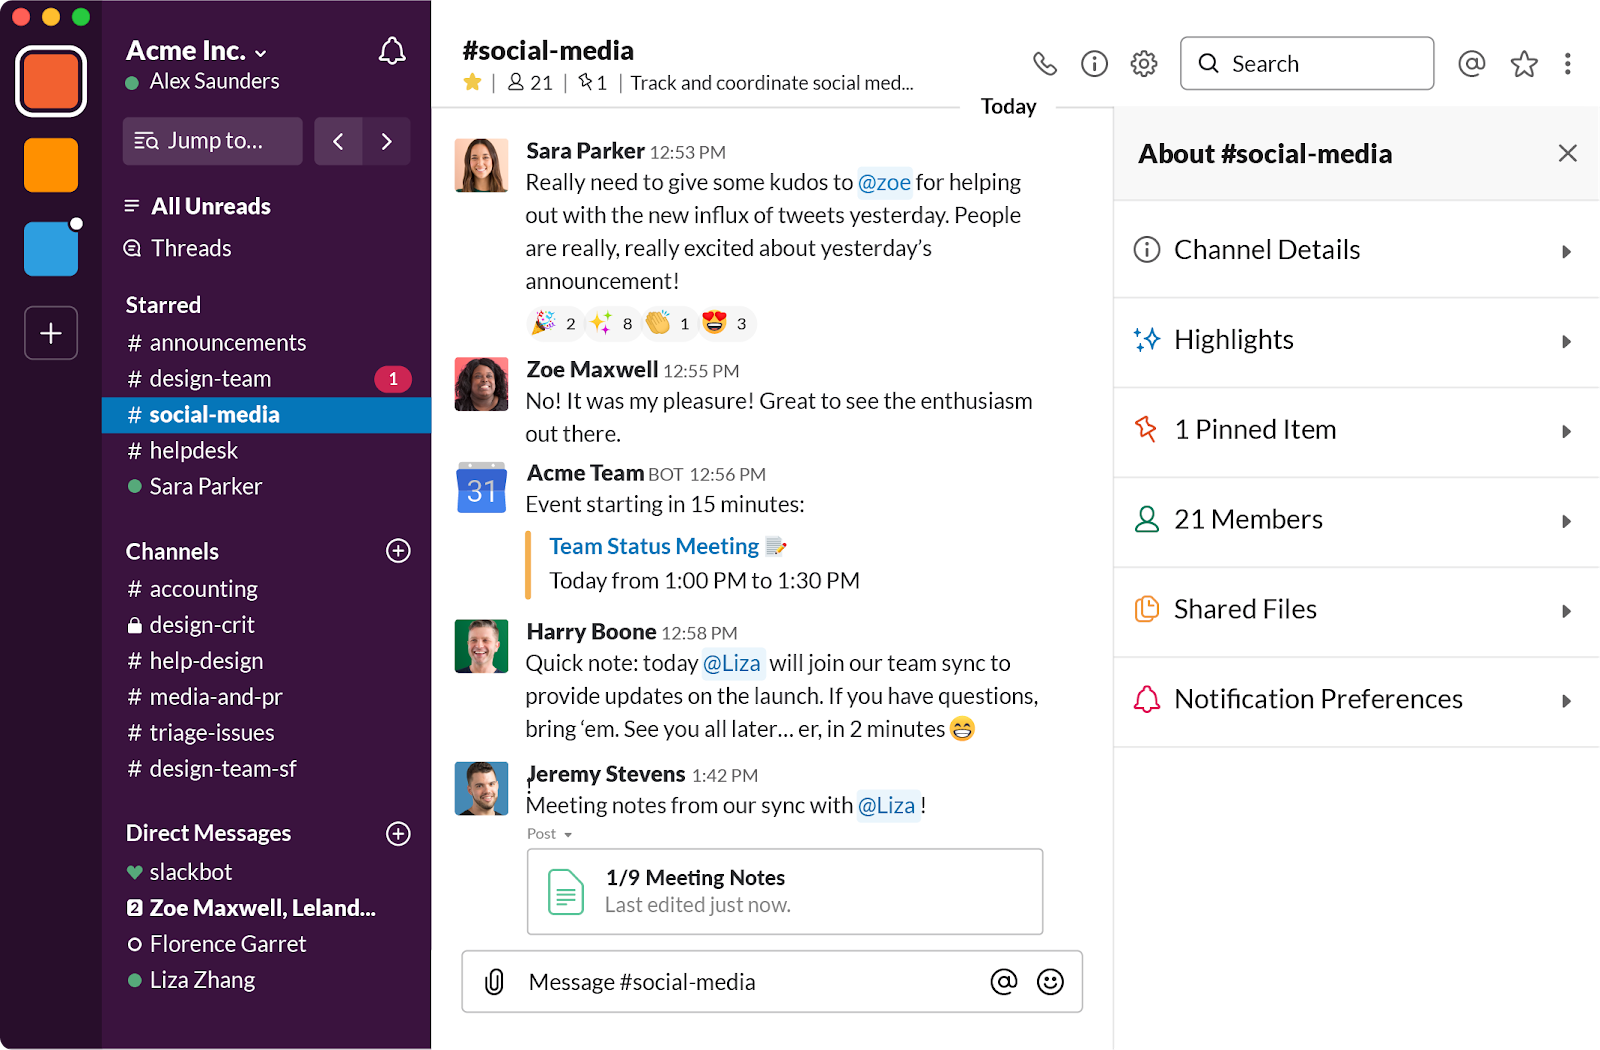Open 1/9 Meeting Notes post attachment

pyautogui.click(x=785, y=892)
